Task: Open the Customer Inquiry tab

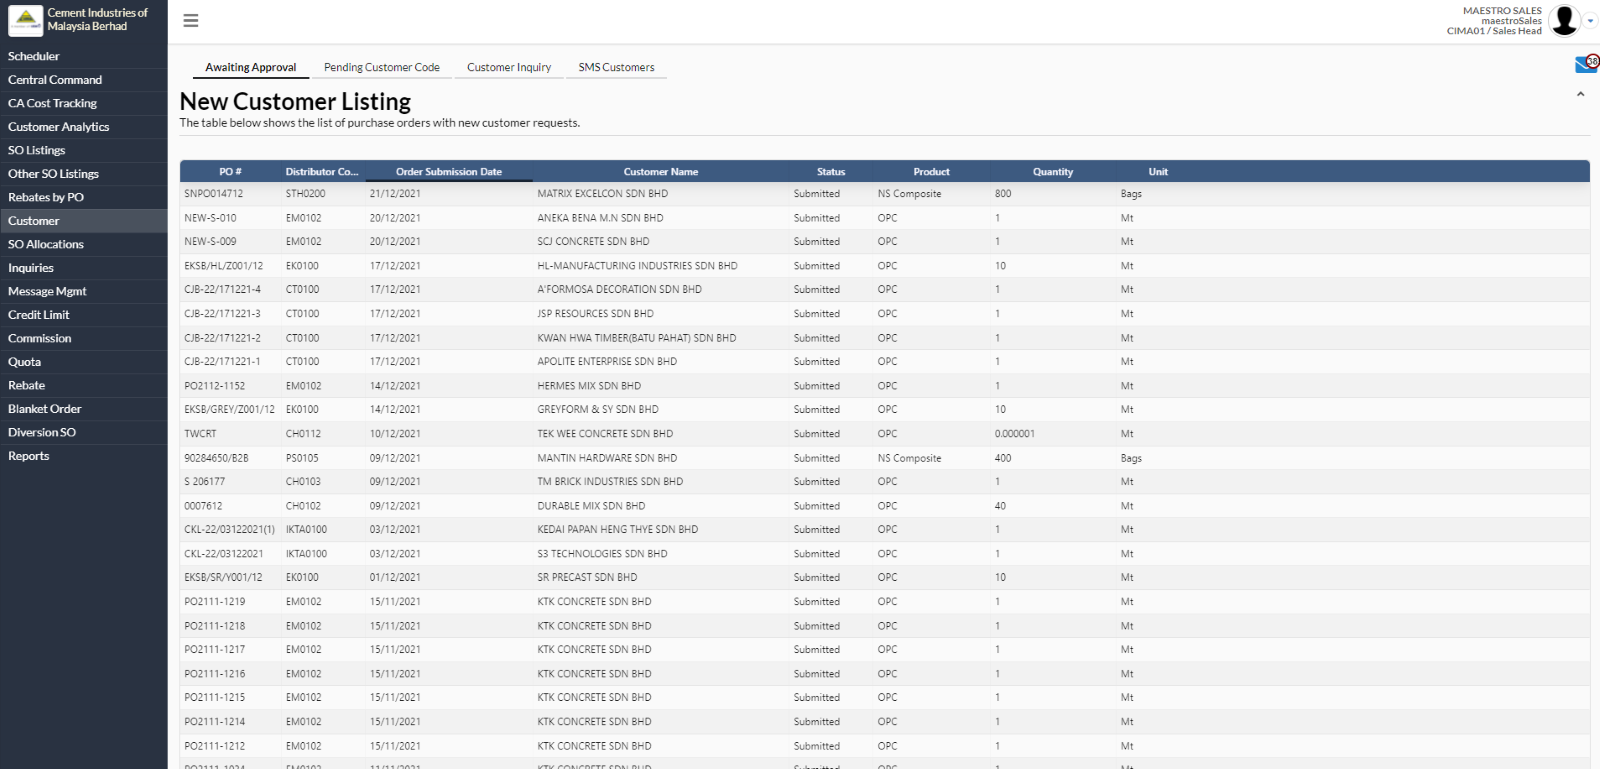Action: click(509, 67)
